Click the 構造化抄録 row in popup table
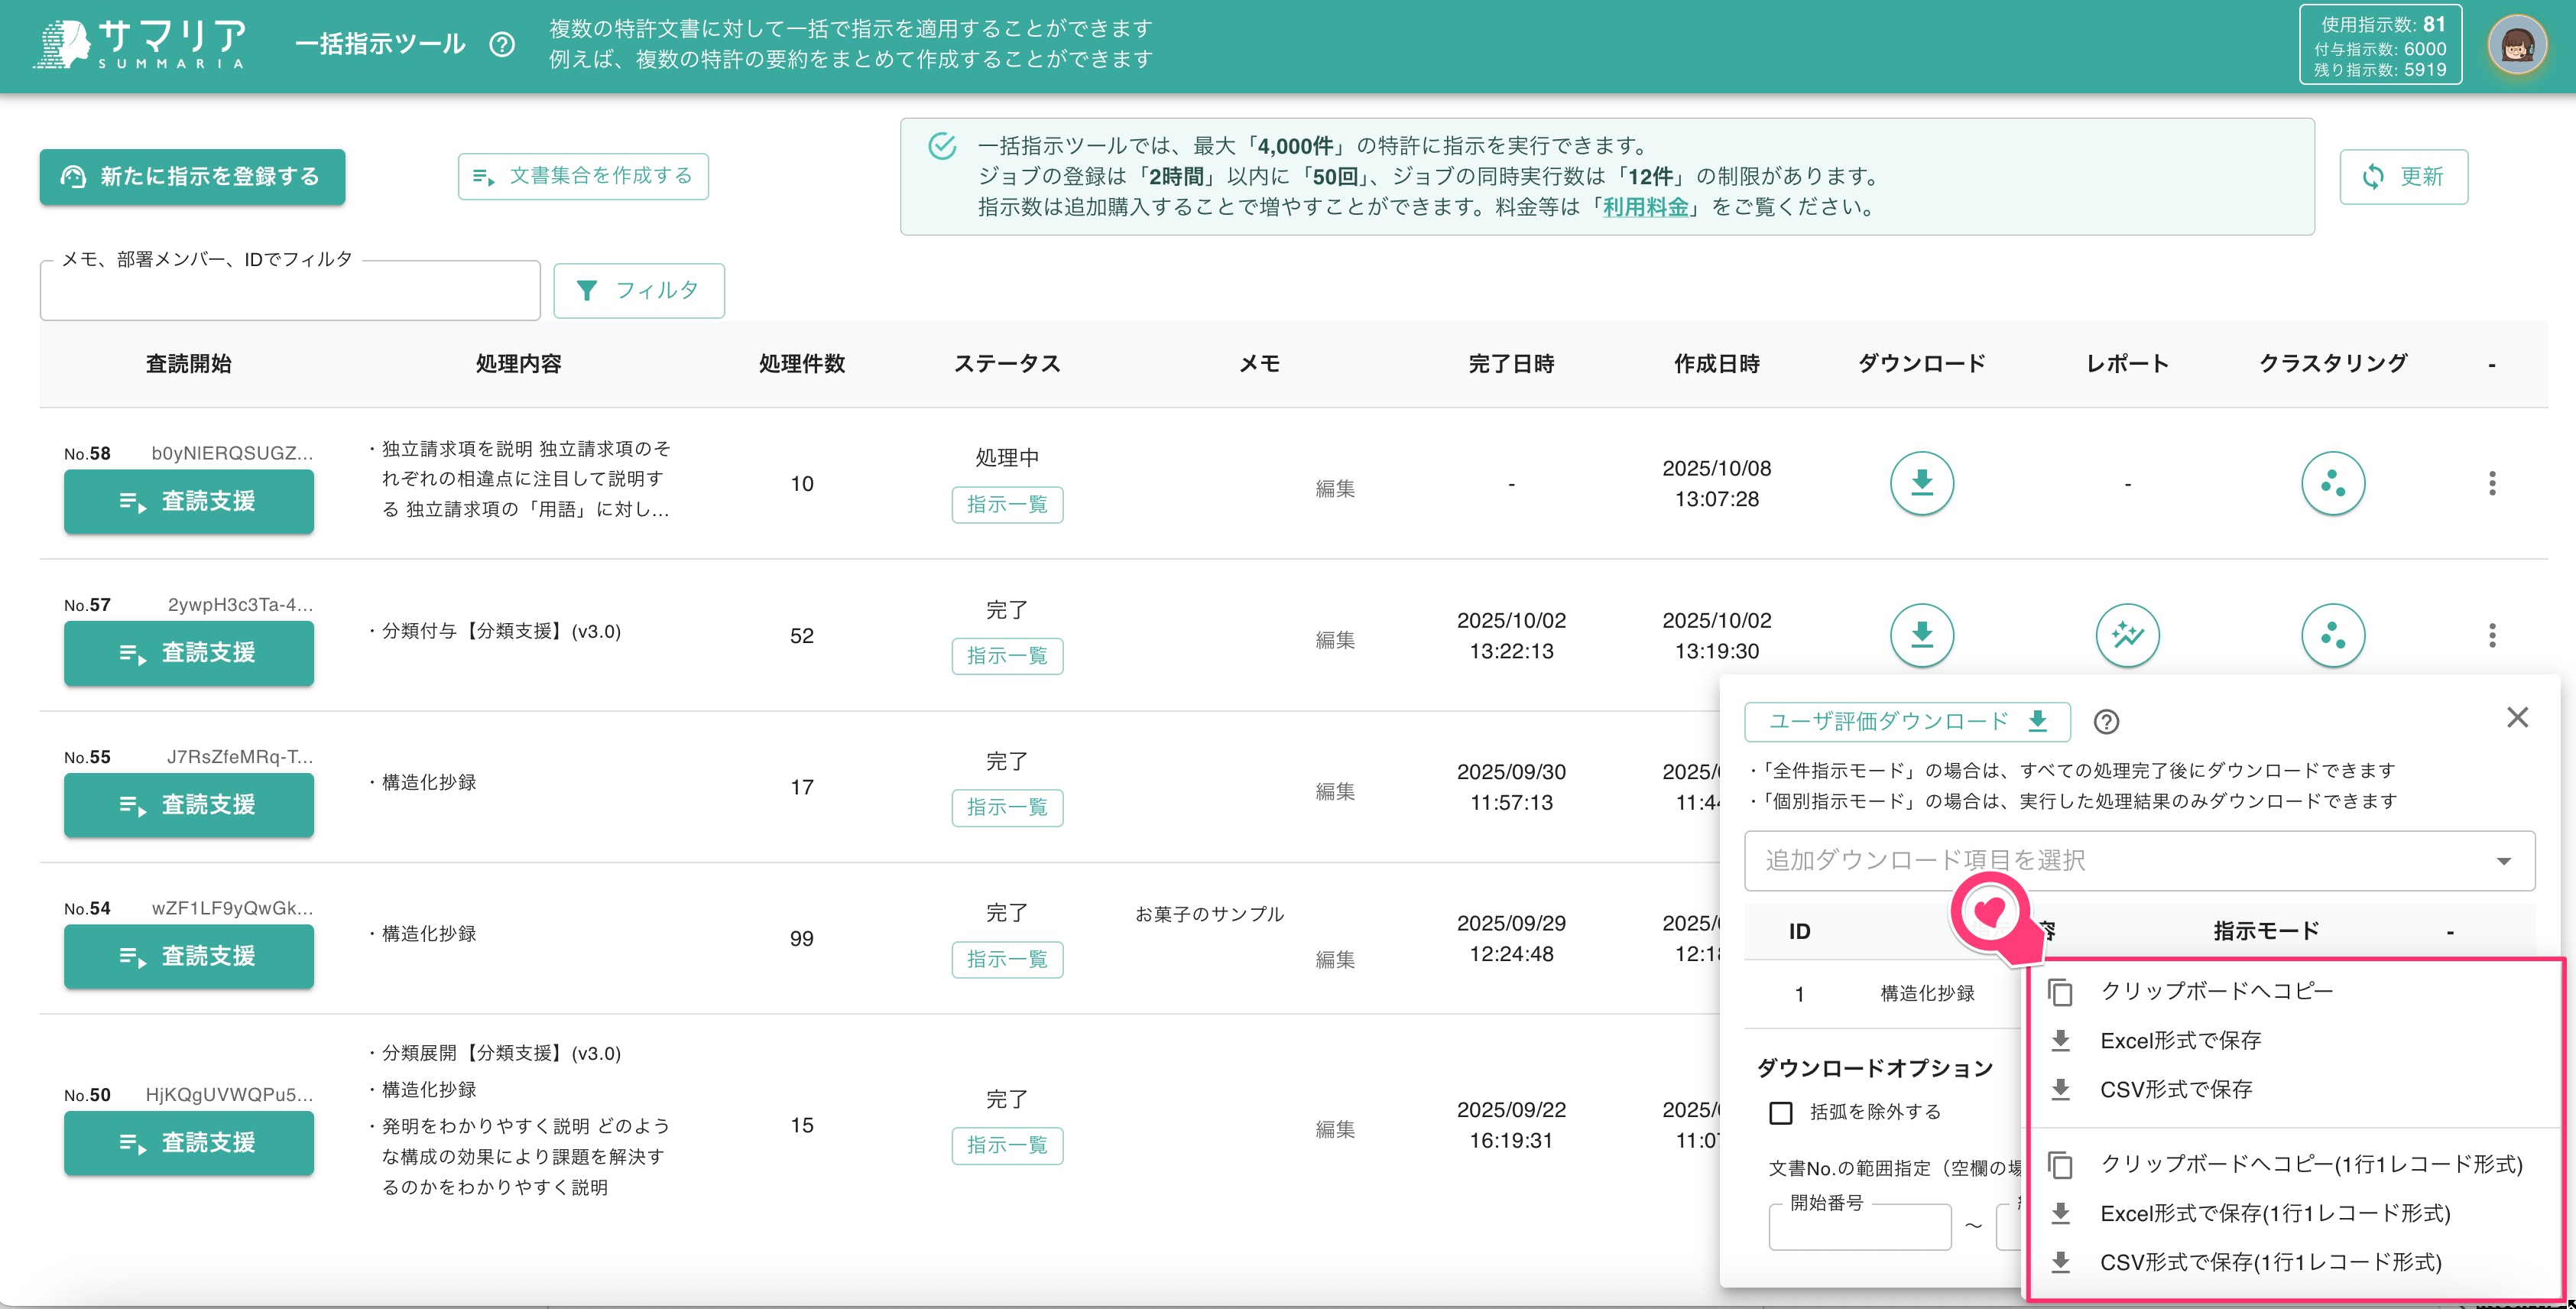 click(x=1927, y=993)
